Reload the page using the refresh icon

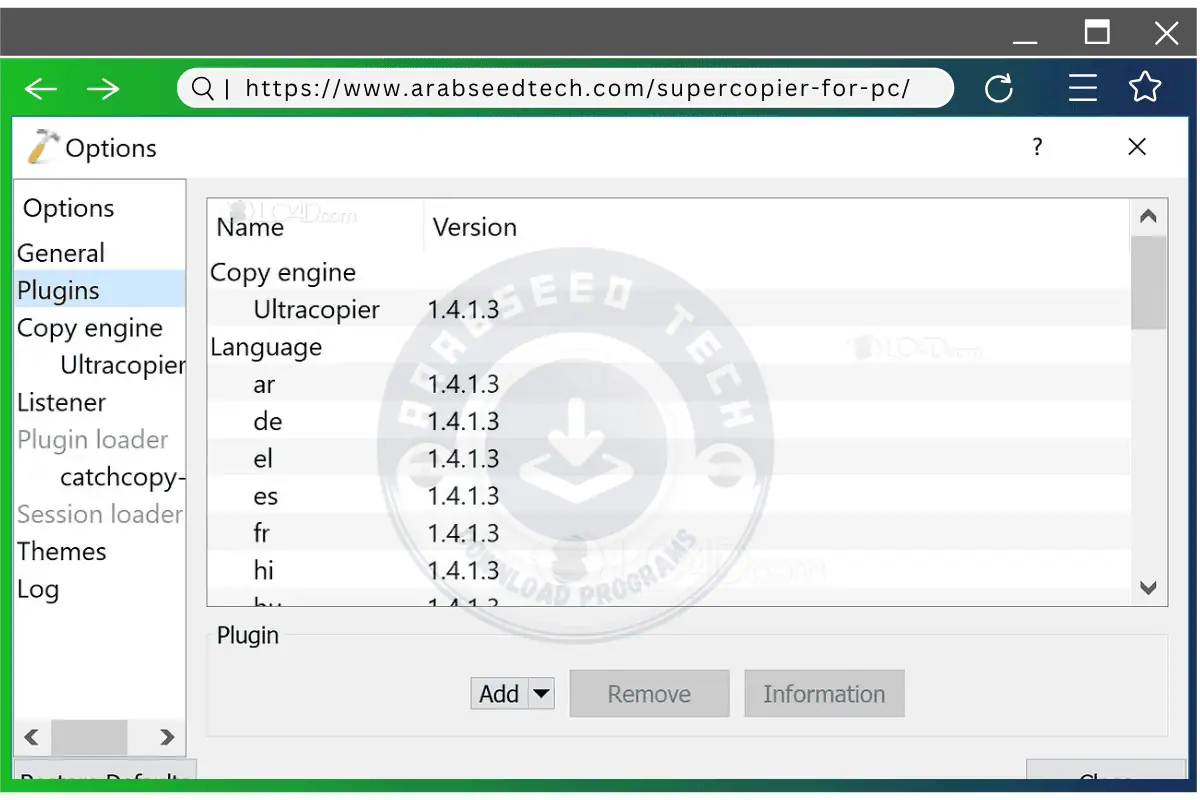tap(1000, 88)
